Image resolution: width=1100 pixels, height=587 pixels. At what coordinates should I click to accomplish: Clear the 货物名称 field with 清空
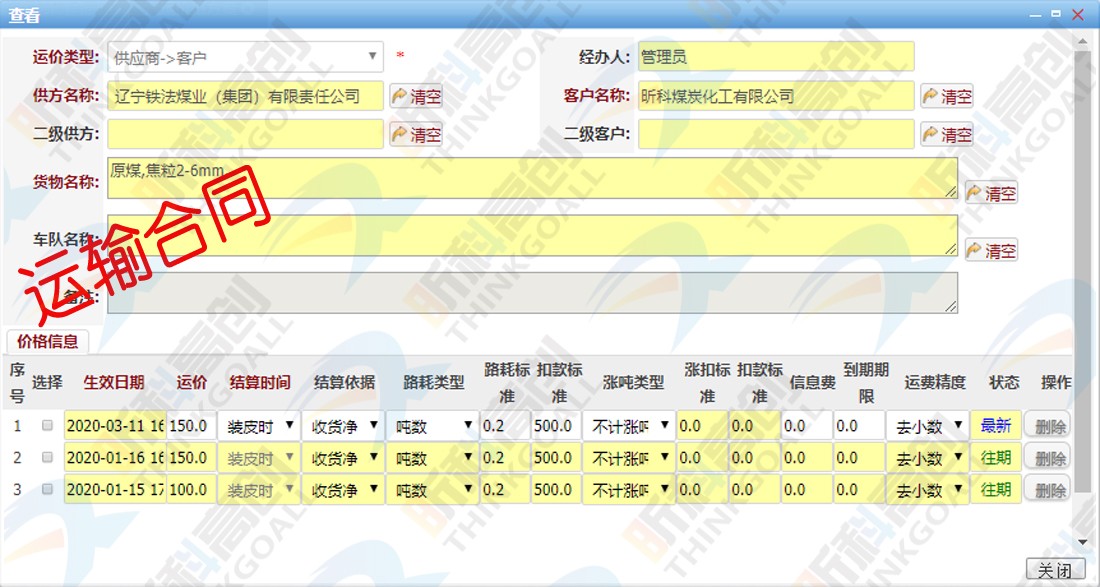[991, 193]
